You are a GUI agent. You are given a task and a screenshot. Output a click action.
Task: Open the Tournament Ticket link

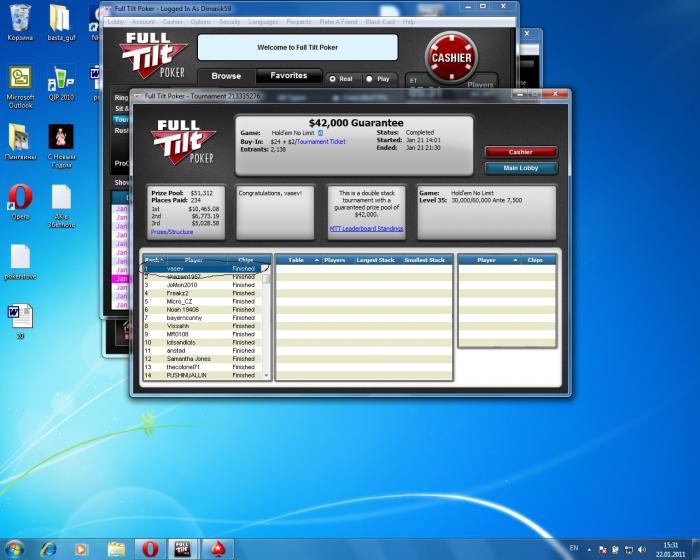[x=319, y=142]
